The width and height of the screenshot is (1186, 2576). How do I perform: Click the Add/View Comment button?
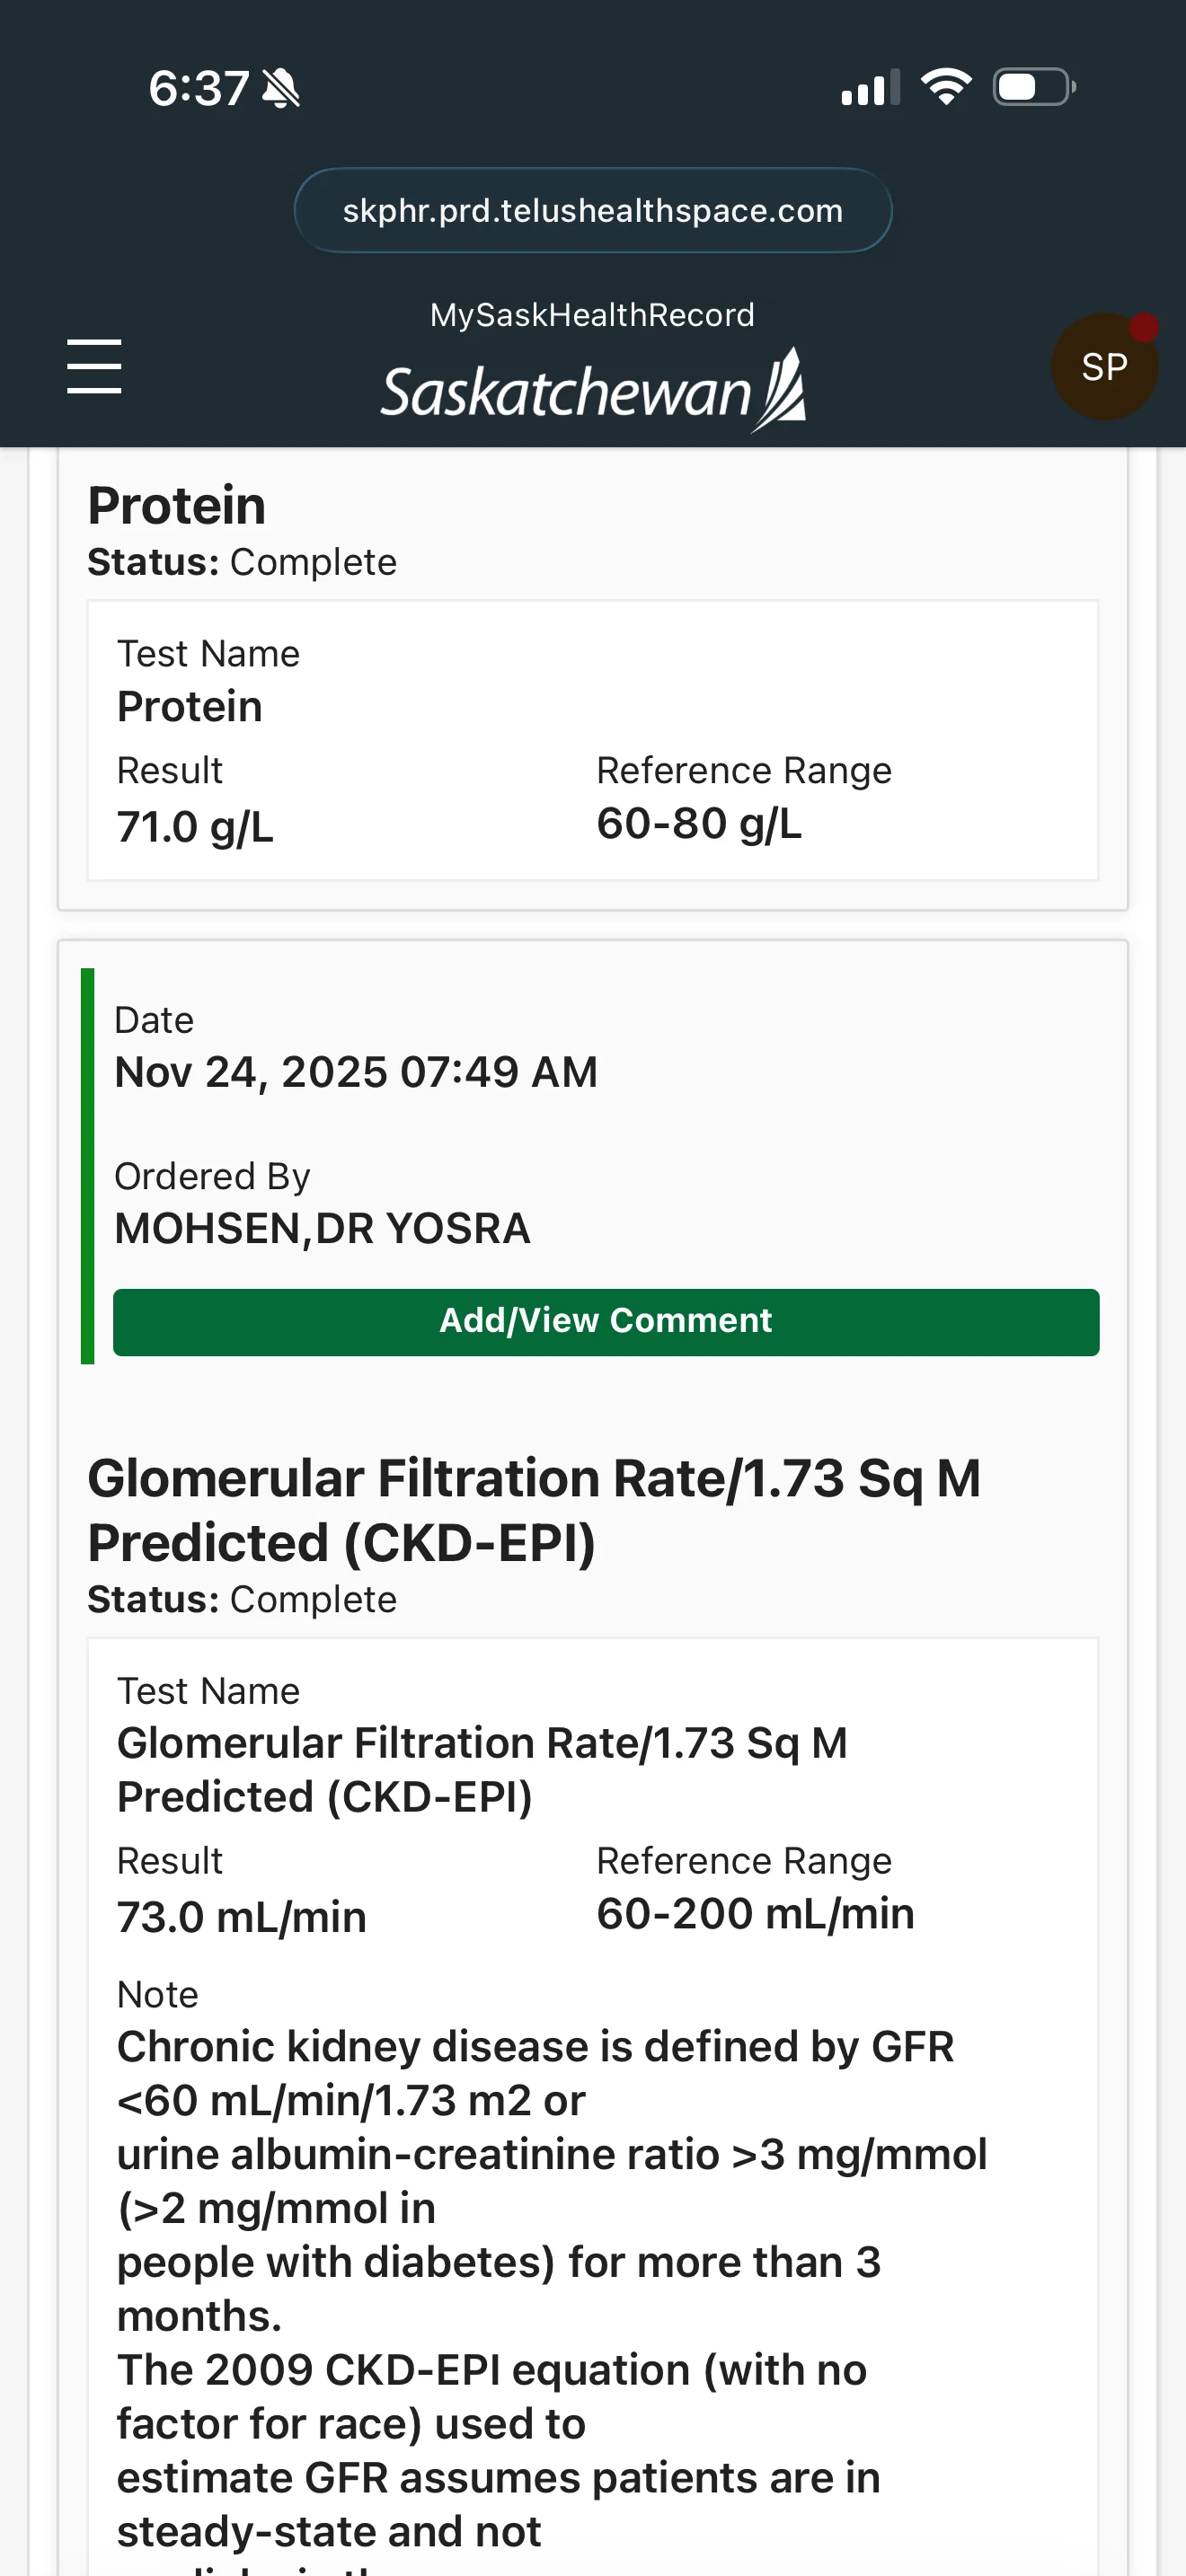coord(606,1322)
